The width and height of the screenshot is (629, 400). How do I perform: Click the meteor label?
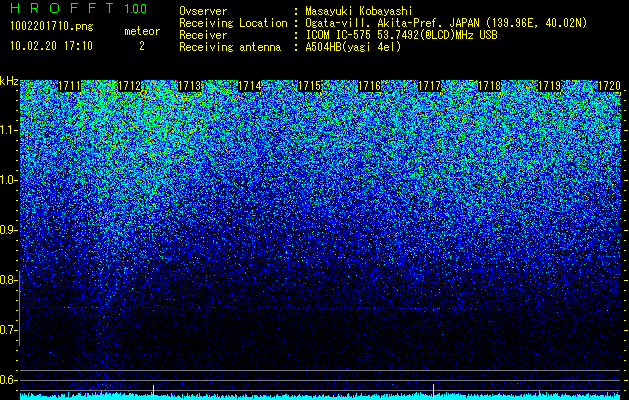tap(142, 31)
